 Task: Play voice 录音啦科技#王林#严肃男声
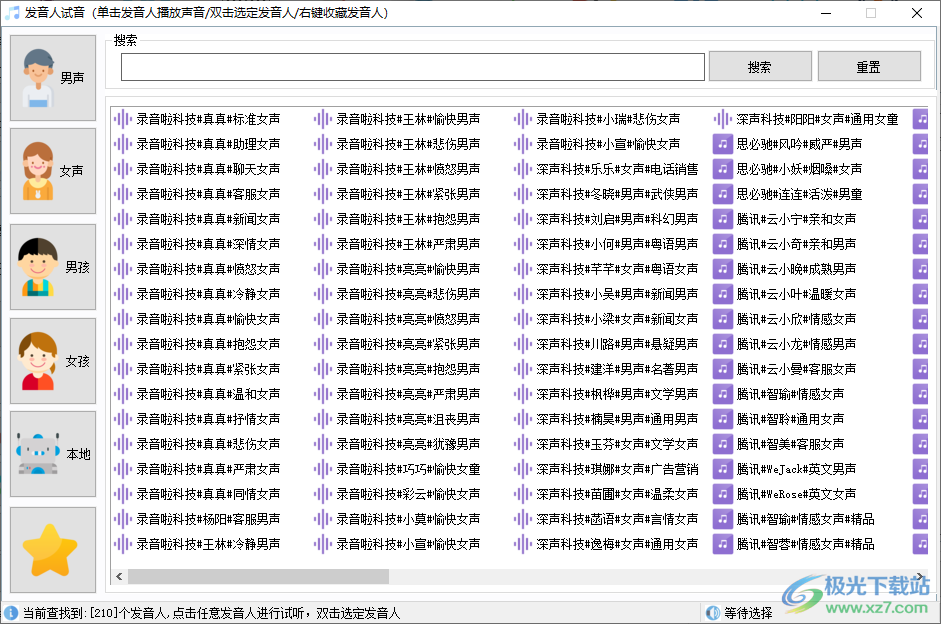[x=408, y=244]
